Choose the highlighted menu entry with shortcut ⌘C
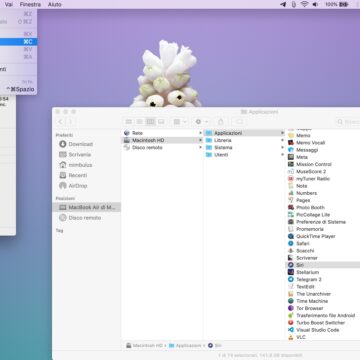The height and width of the screenshot is (360, 360). point(18,42)
